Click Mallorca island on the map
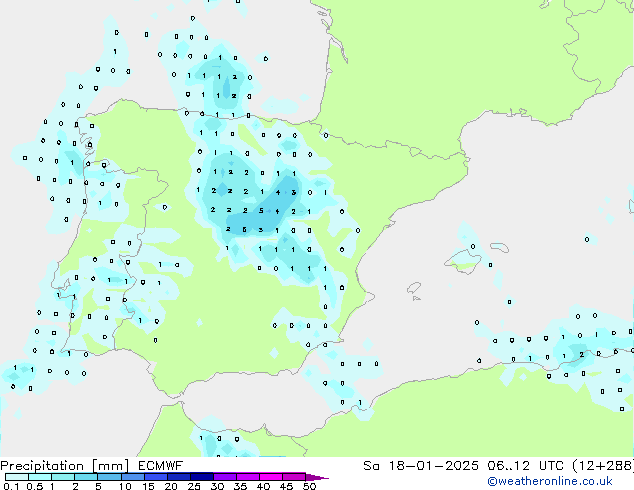 click(462, 260)
